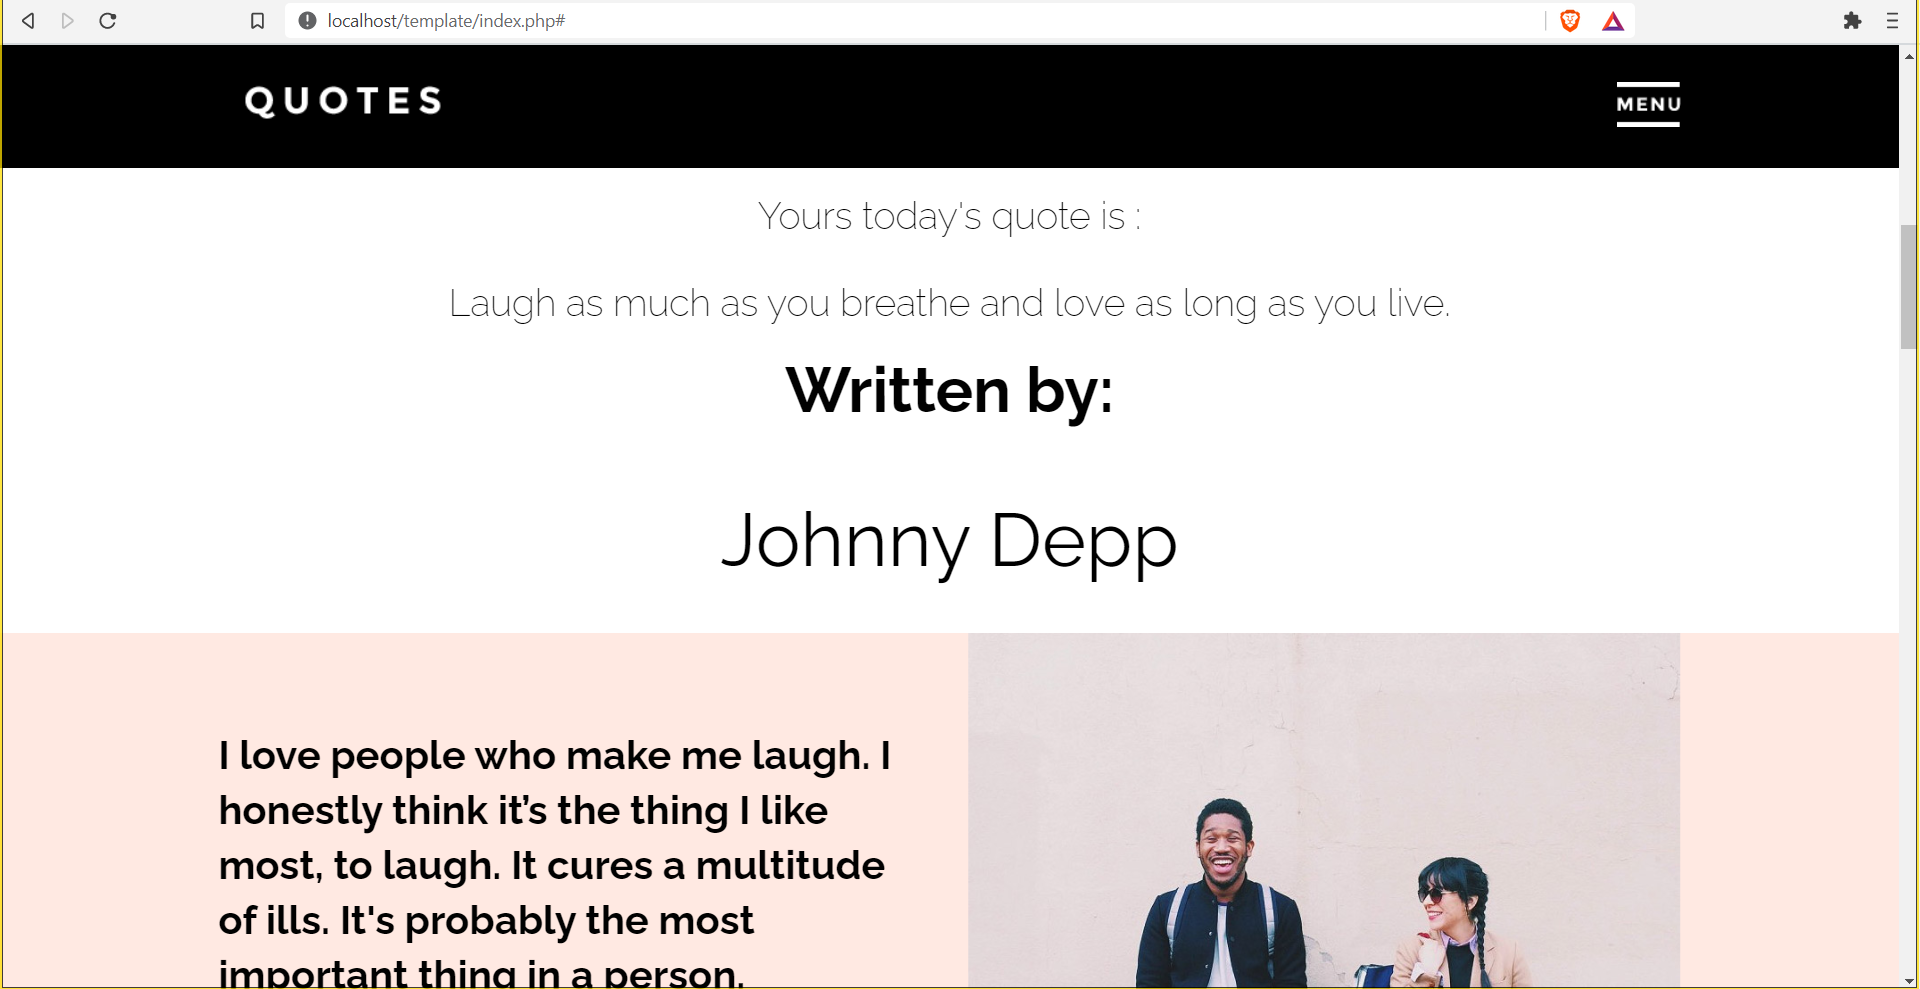Click 'Yours today's quote is :' text
Screen dimensions: 1920x989
(949, 216)
